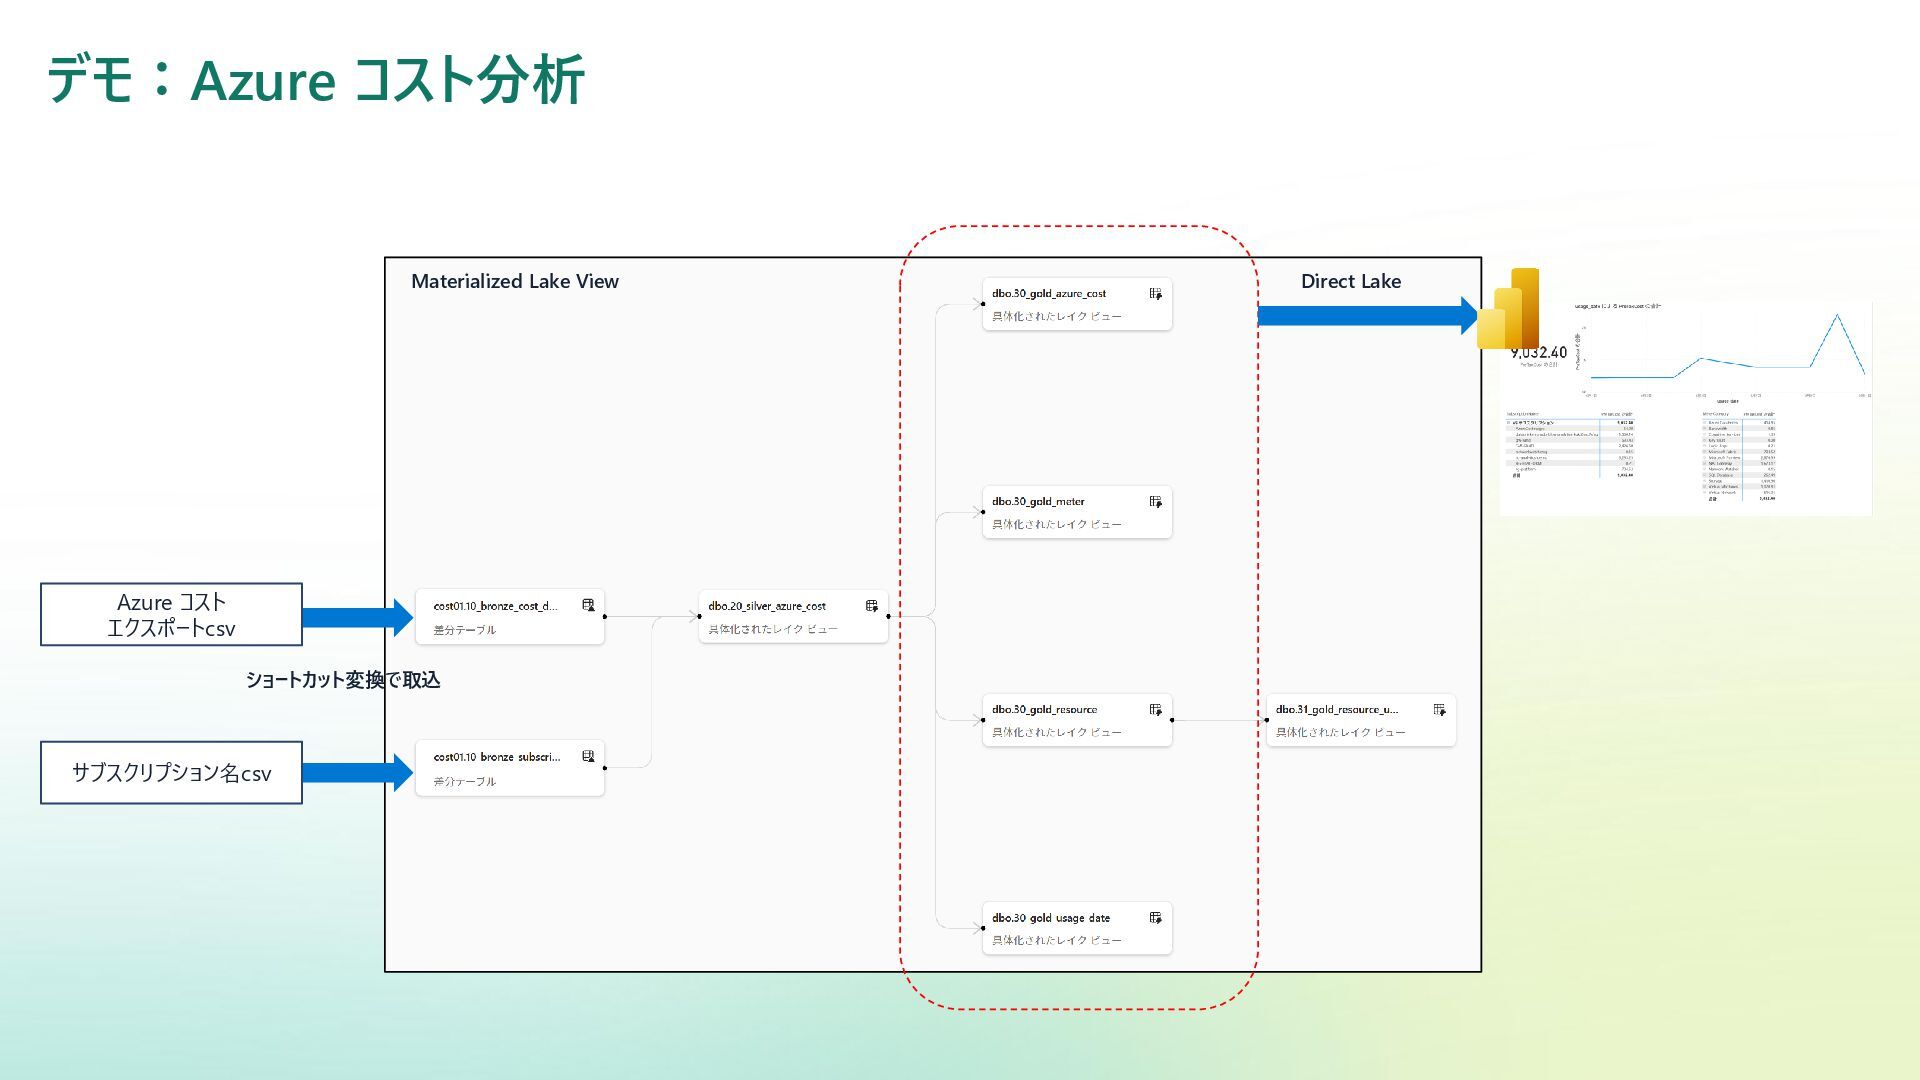Click delta table icon on bronze subscri... node
Viewport: 1920px width, 1080px height.
[x=588, y=757]
